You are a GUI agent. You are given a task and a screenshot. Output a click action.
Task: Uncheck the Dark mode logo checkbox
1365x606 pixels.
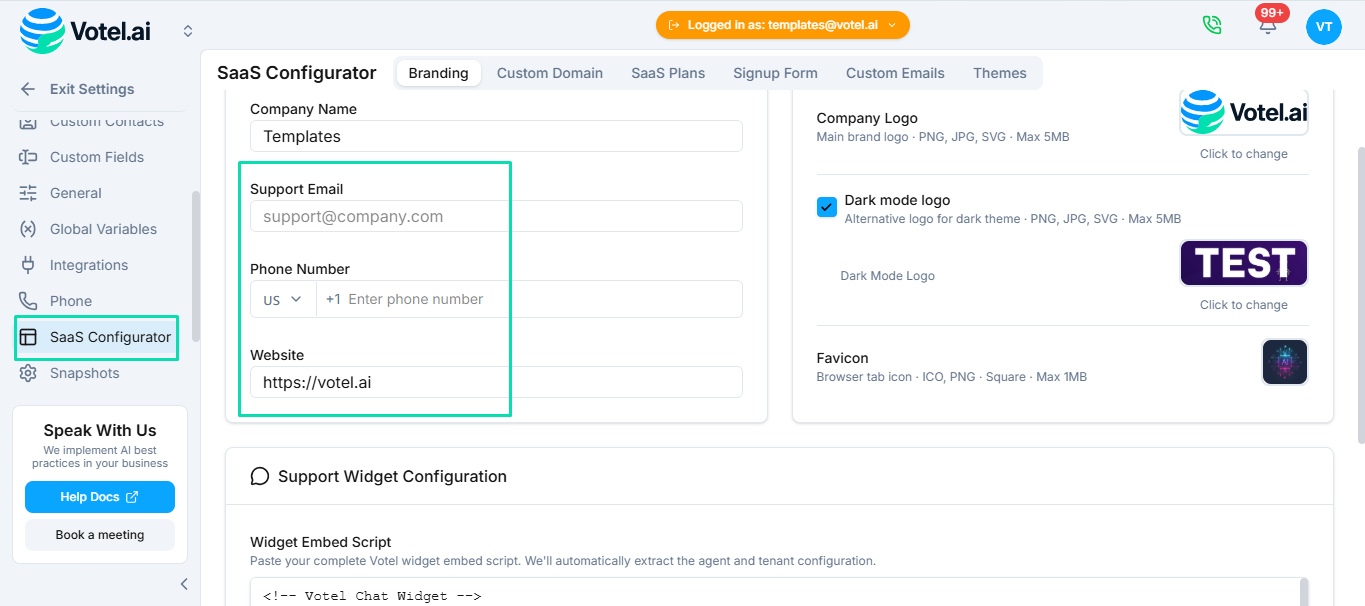coord(827,207)
